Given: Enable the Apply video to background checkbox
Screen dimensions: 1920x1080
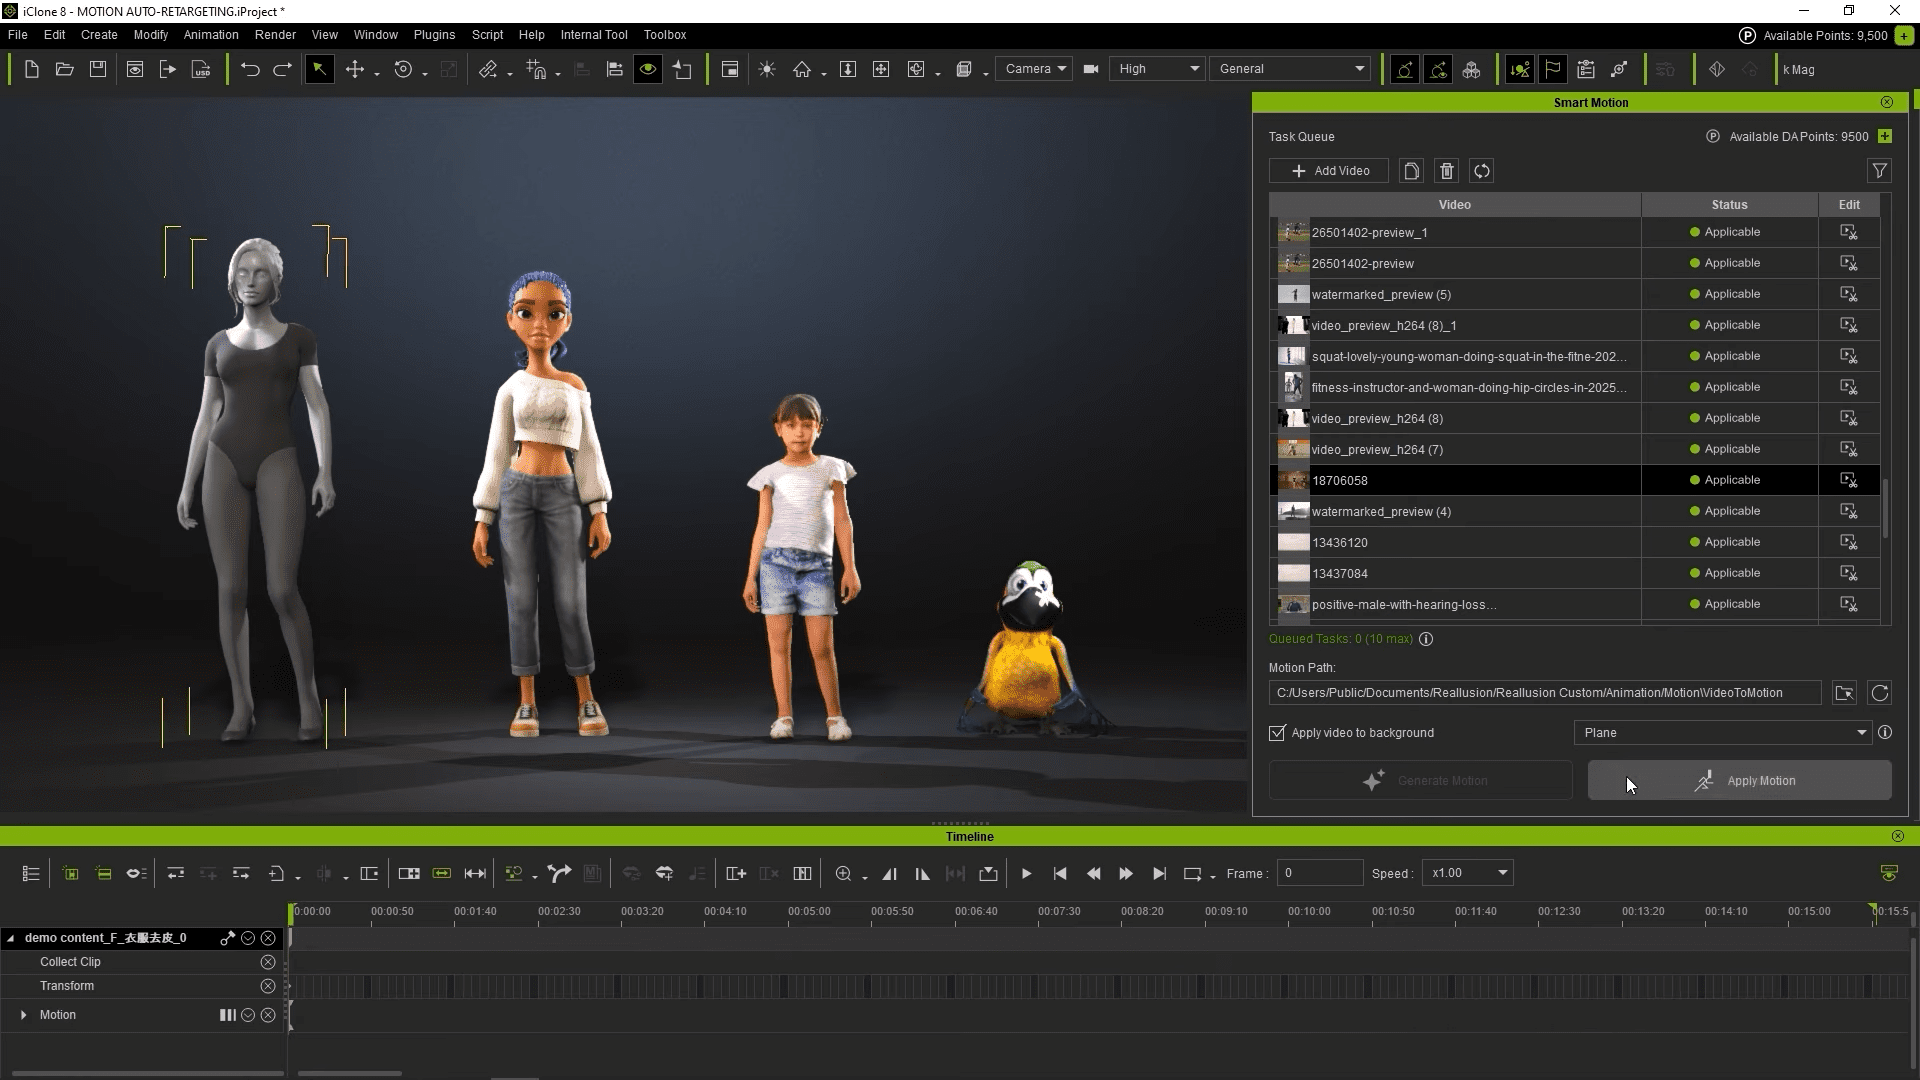Looking at the screenshot, I should (1276, 733).
